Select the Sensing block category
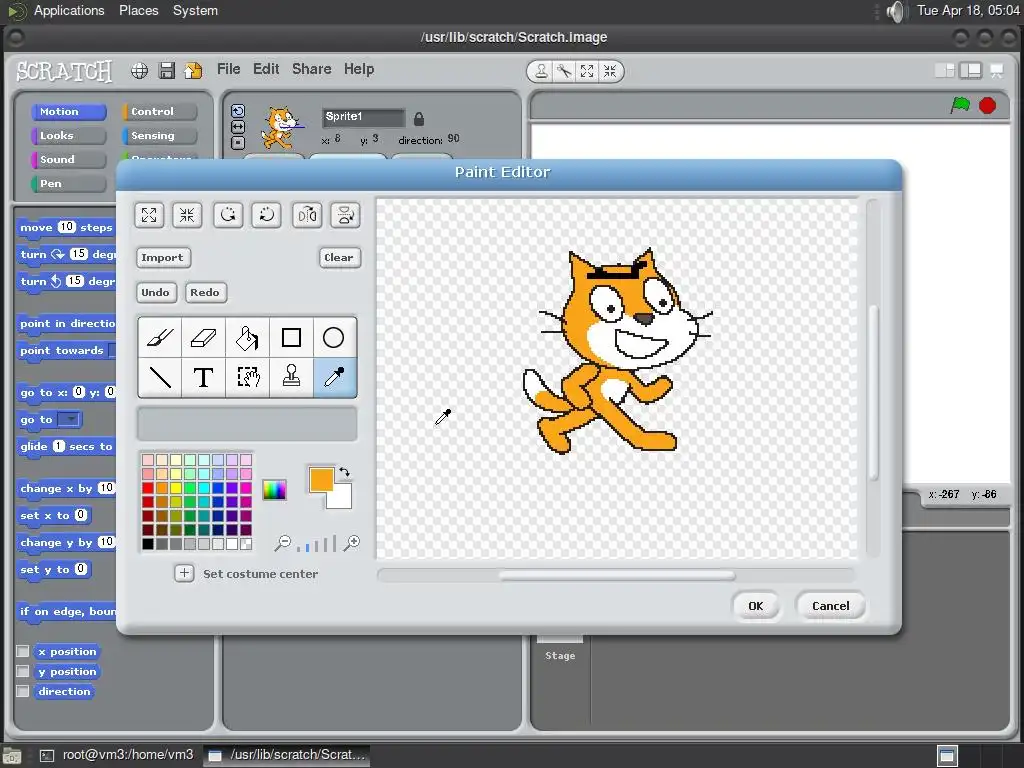 [159, 136]
